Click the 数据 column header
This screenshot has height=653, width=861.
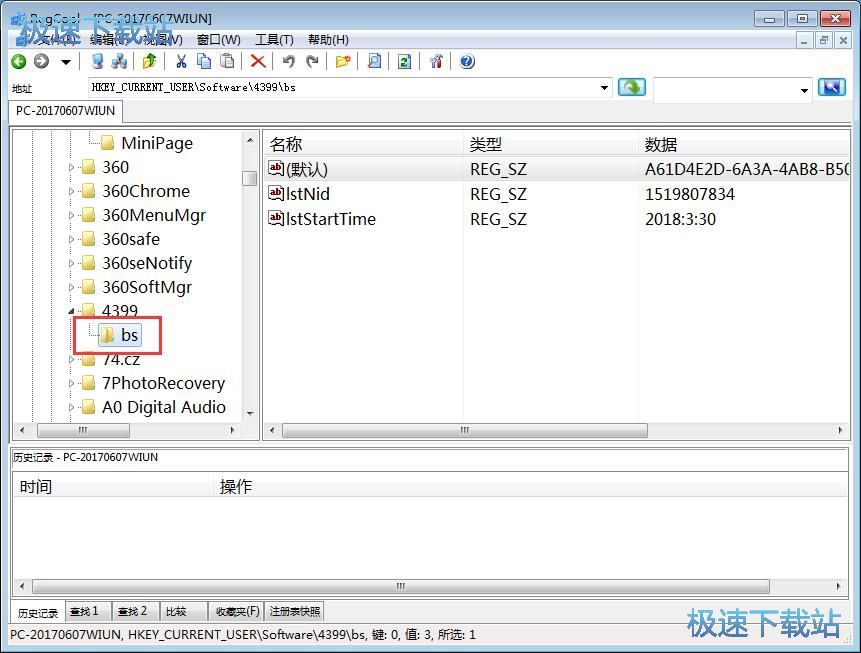[x=661, y=145]
